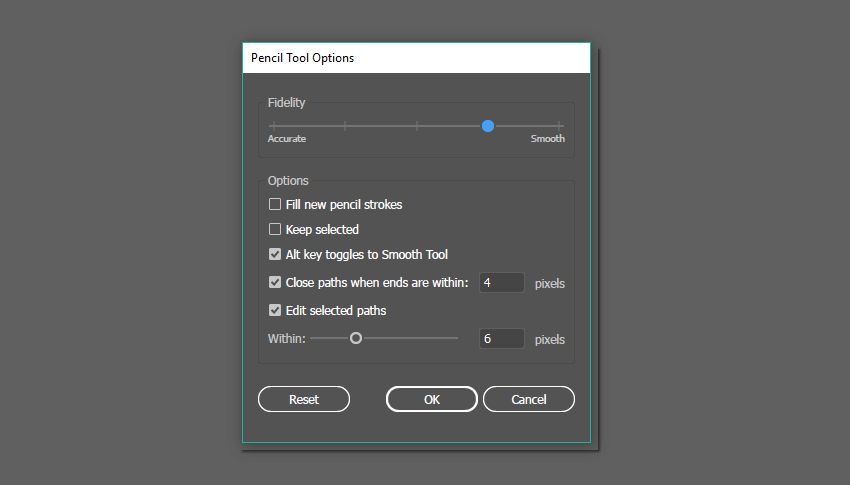Check the Keep selected option
The image size is (850, 485).
(x=275, y=230)
